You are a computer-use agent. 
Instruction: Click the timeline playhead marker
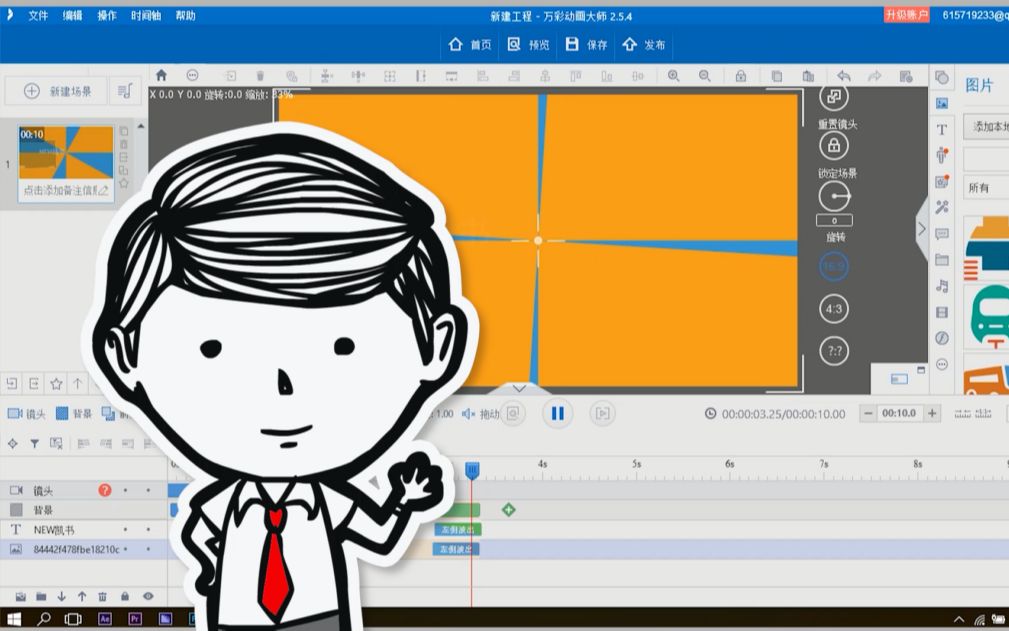(x=472, y=471)
